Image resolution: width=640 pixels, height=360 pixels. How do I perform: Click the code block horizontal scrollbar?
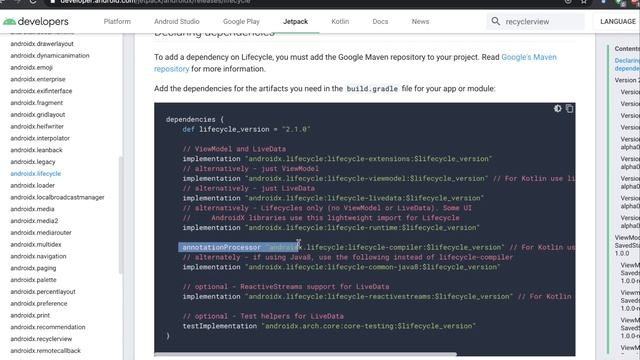305,354
